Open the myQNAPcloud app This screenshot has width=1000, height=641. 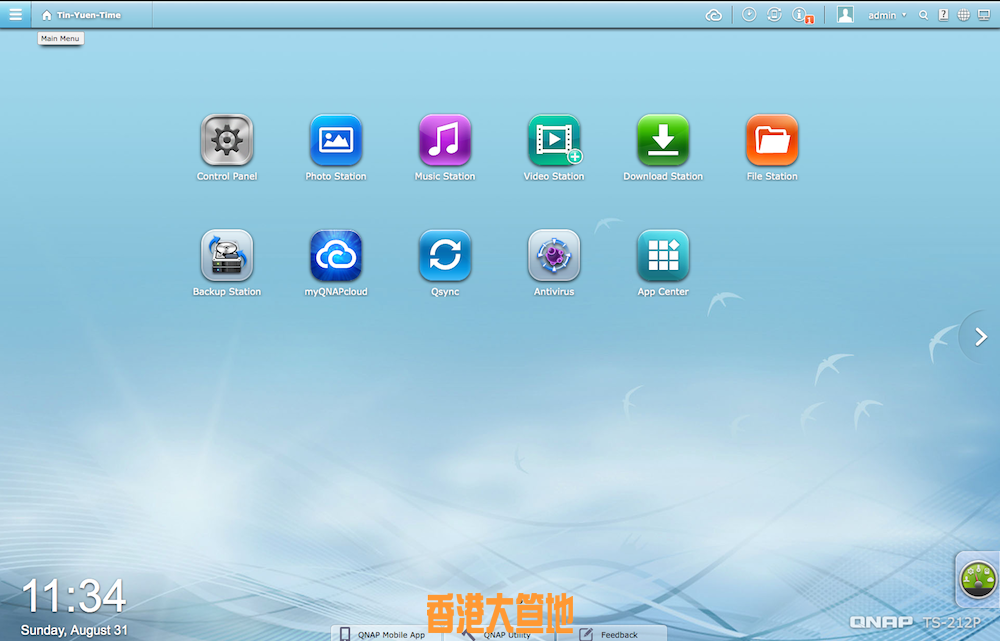coord(336,263)
